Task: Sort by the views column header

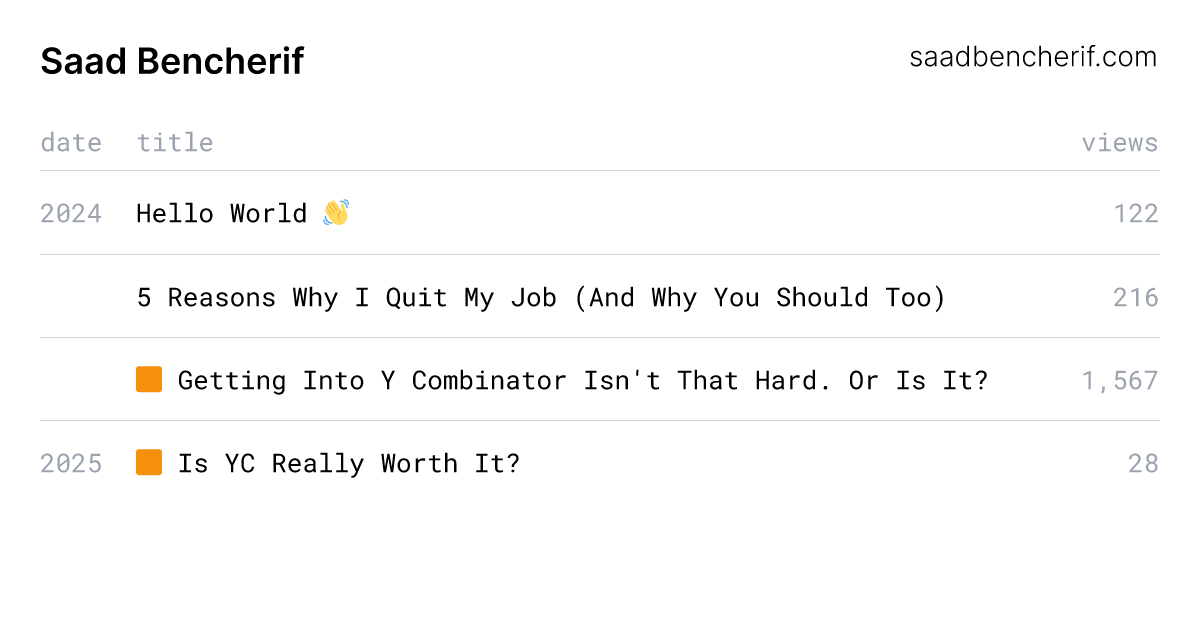Action: point(1119,143)
